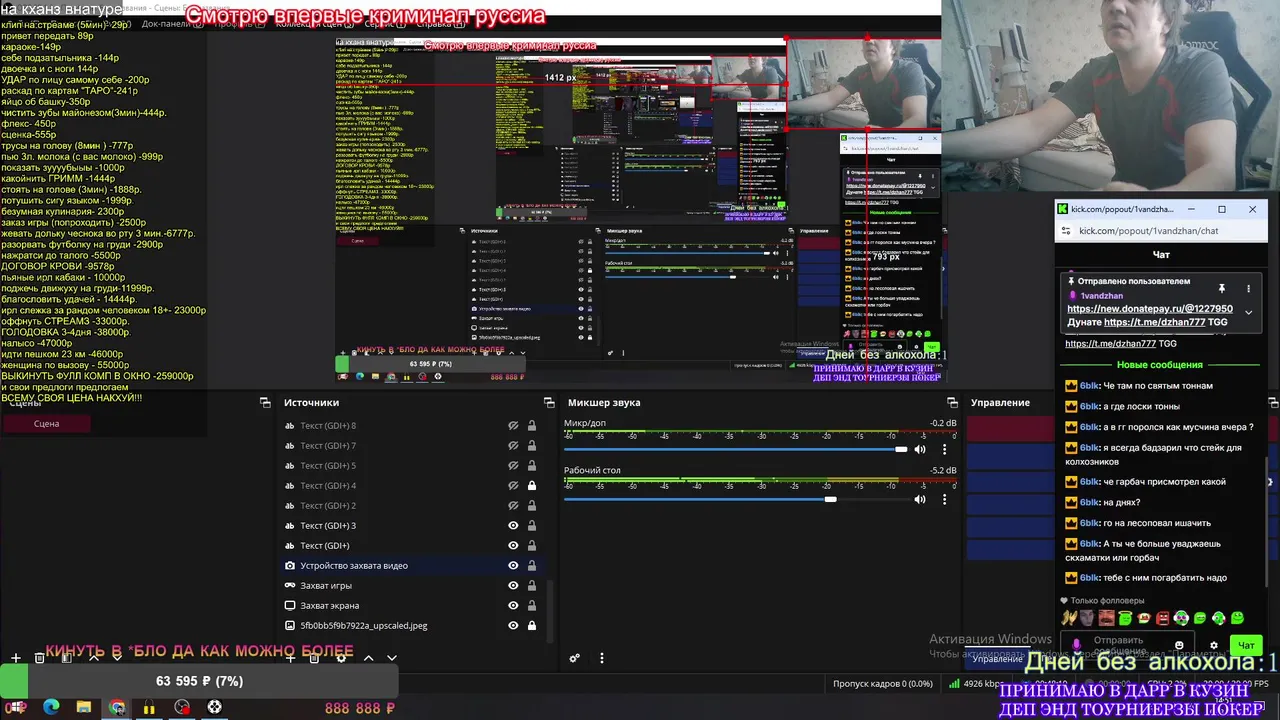Show the hidden Текст (GDI+) 4 source
Viewport: 1280px width, 720px height.
pyautogui.click(x=513, y=486)
